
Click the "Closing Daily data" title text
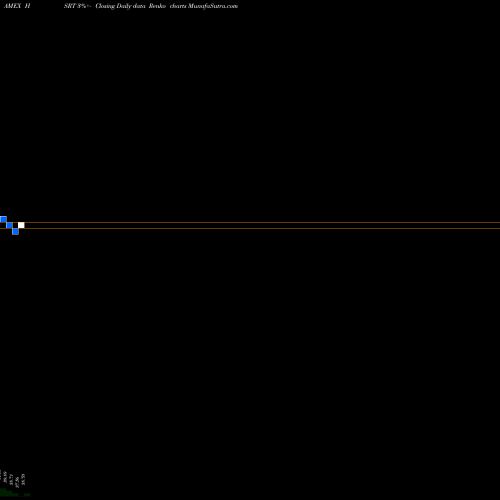(x=120, y=6)
